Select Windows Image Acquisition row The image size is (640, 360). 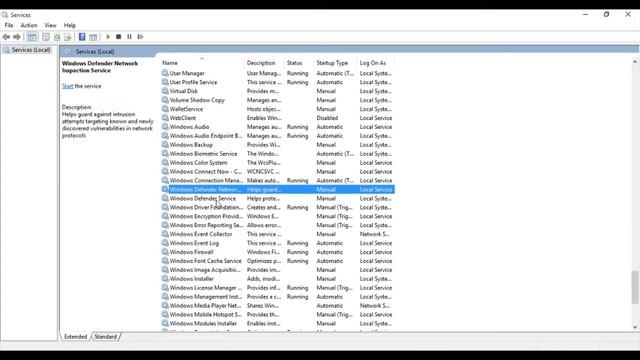(x=278, y=270)
